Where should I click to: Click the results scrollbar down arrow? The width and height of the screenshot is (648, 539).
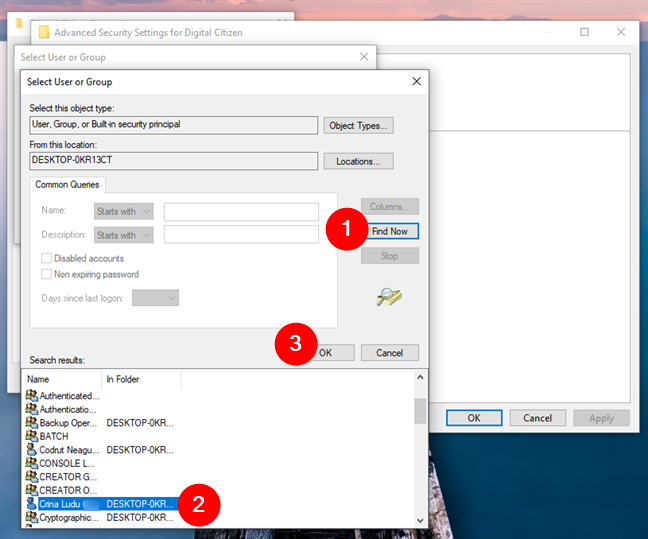[420, 521]
